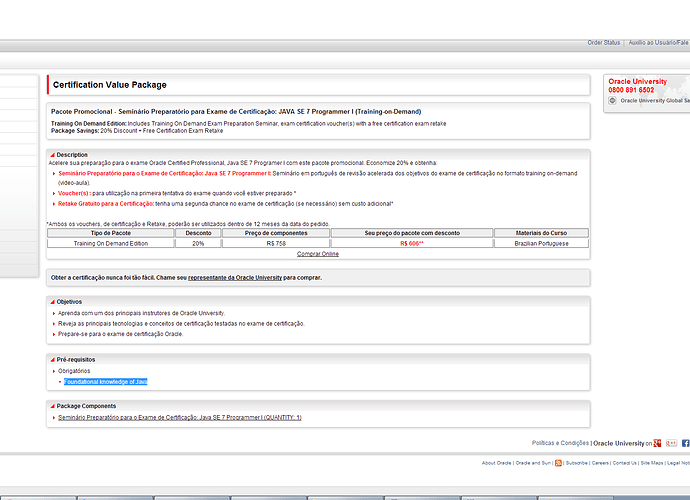This screenshot has height=500, width=690.
Task: Click Retake Gratuito para a Certificação text
Action: [x=106, y=204]
